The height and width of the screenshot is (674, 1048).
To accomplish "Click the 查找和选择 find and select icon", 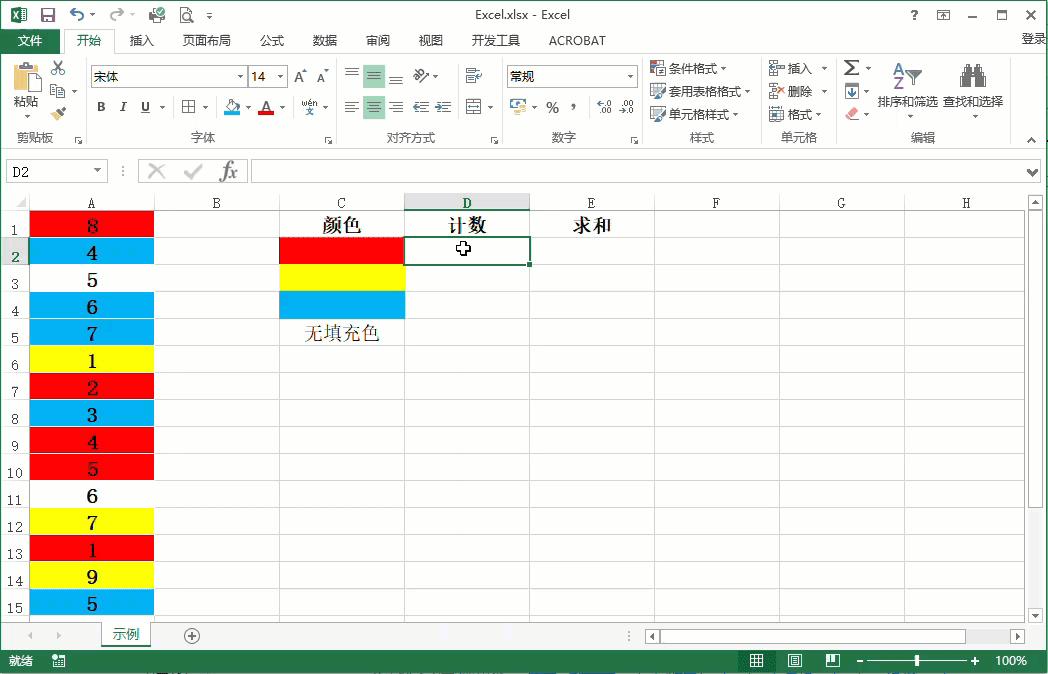I will 972,90.
